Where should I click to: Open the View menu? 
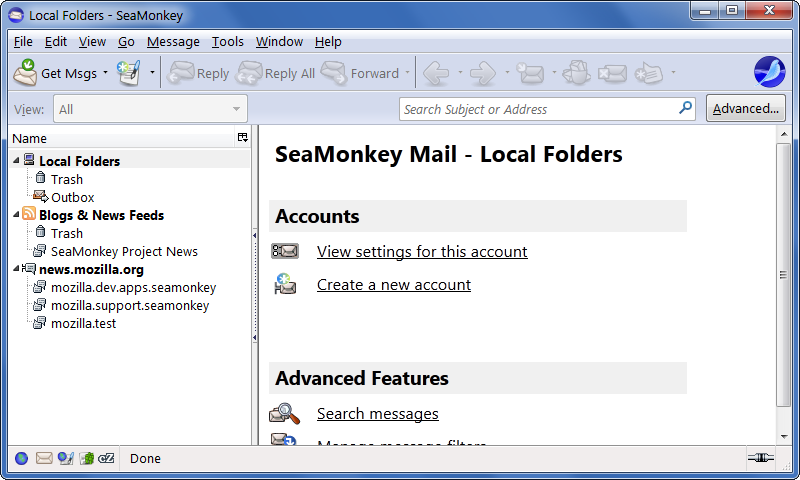(92, 42)
